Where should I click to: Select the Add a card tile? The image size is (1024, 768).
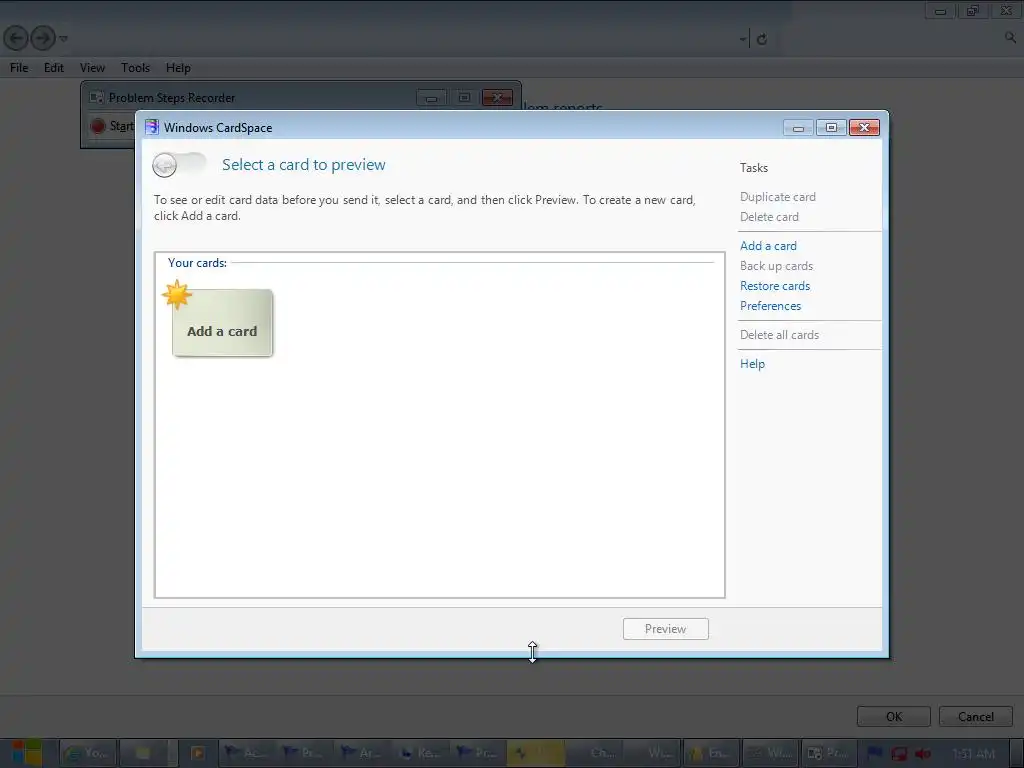(222, 323)
